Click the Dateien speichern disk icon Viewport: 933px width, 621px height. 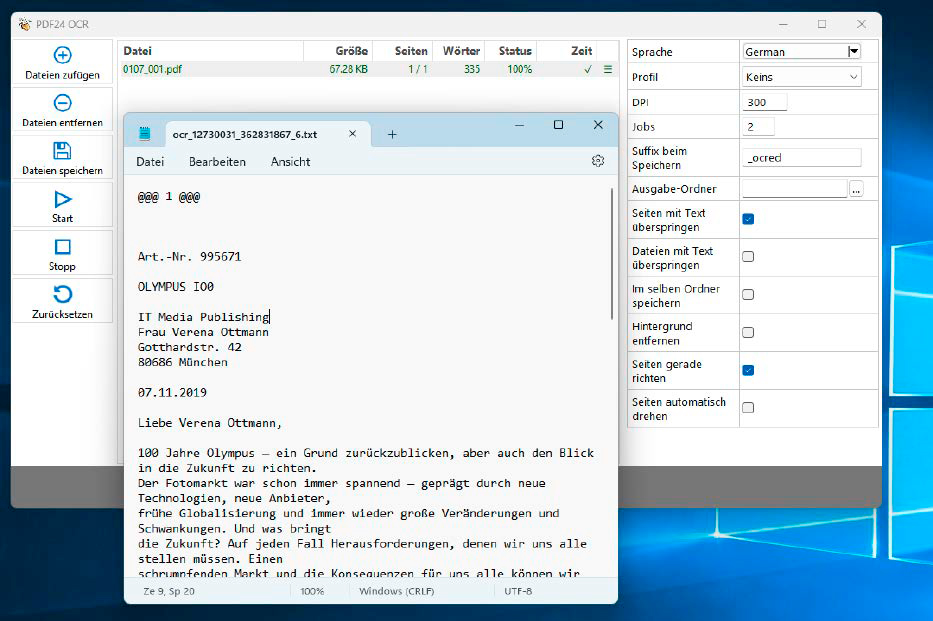[62, 150]
